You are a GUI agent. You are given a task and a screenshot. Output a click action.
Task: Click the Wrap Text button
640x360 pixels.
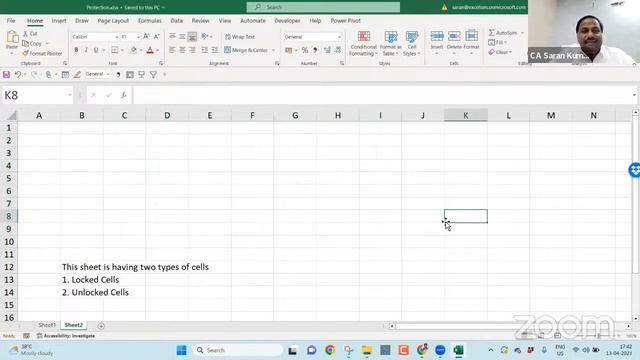[x=240, y=37]
